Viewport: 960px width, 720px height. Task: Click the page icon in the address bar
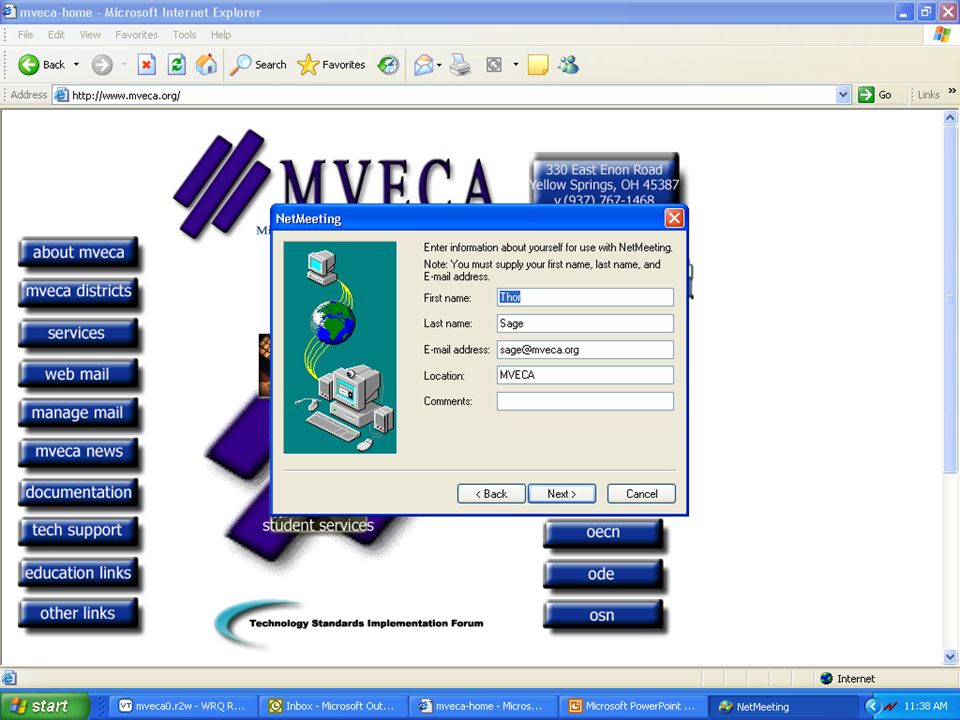coord(61,95)
